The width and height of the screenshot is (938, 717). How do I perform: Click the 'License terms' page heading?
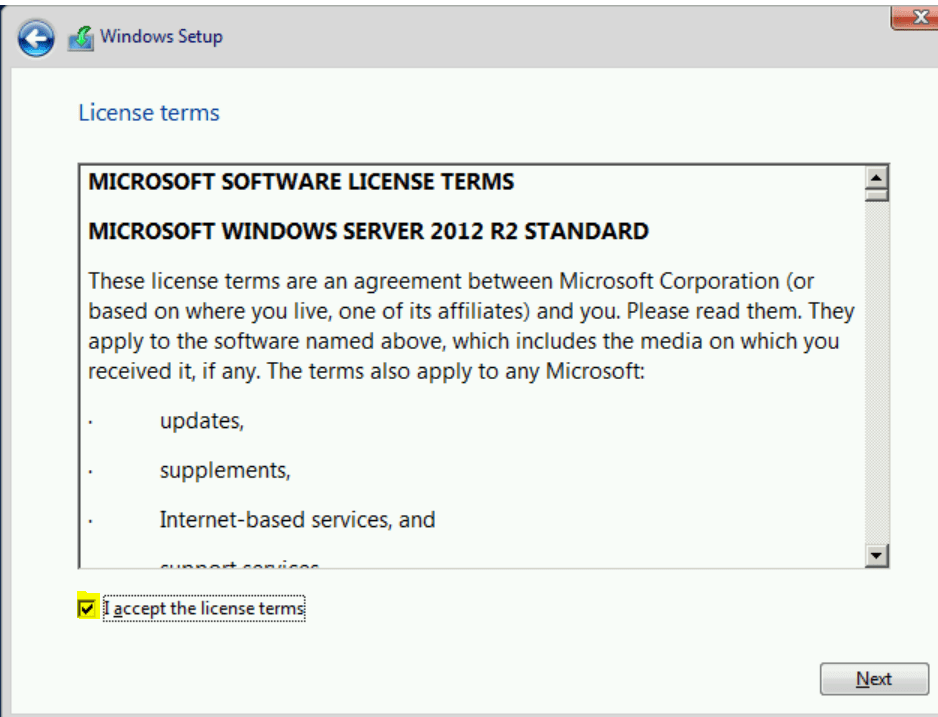pyautogui.click(x=149, y=113)
